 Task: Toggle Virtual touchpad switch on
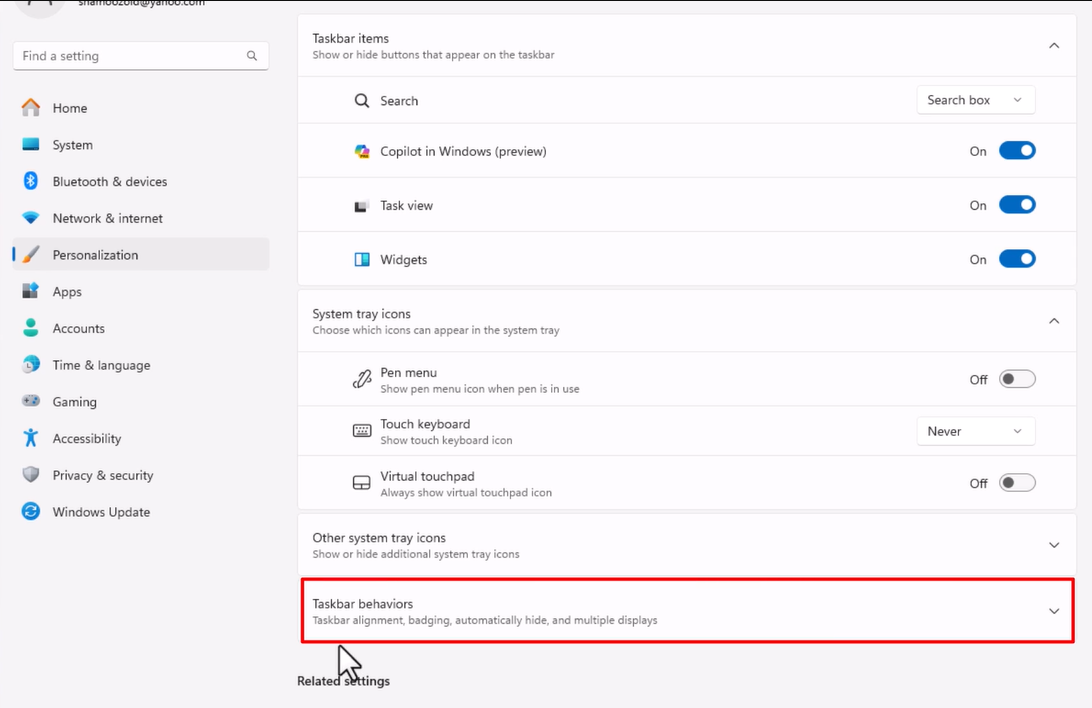click(x=1017, y=483)
